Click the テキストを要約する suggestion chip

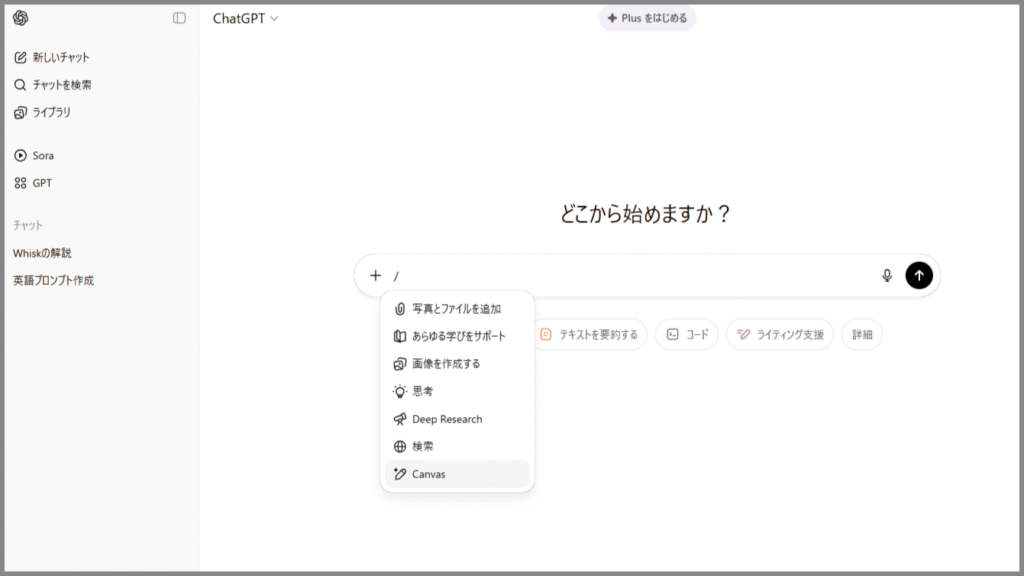[589, 335]
